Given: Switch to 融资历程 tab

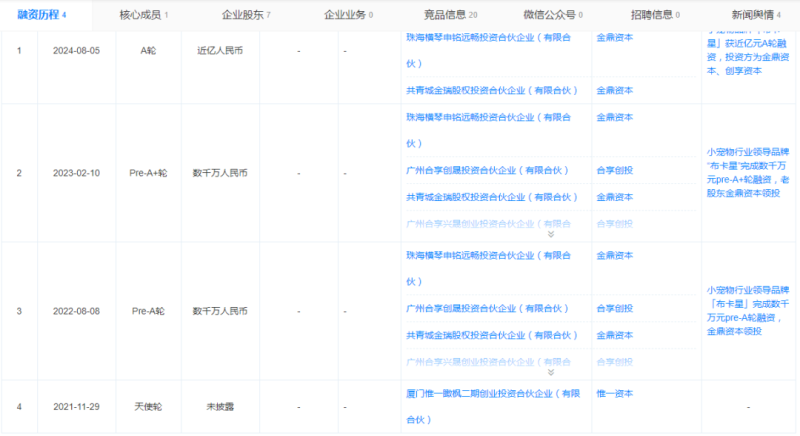Looking at the screenshot, I should pos(42,15).
